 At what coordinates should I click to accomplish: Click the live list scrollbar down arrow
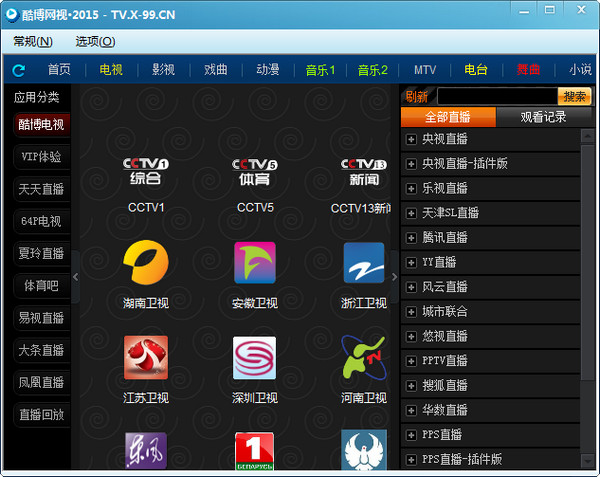point(587,462)
